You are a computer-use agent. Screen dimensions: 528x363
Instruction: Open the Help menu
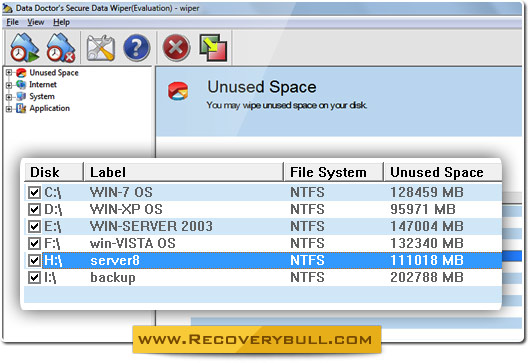click(62, 22)
